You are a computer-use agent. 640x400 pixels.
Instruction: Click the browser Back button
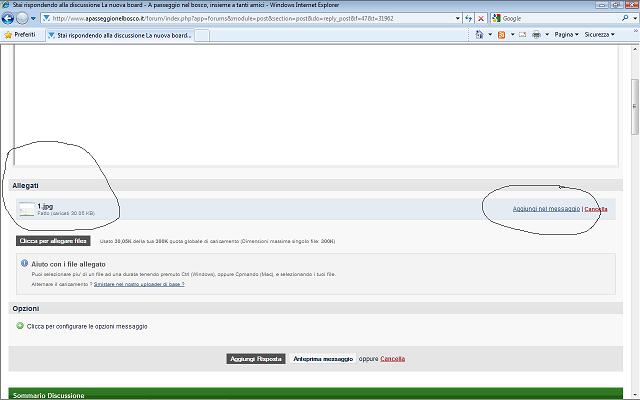pos(9,18)
